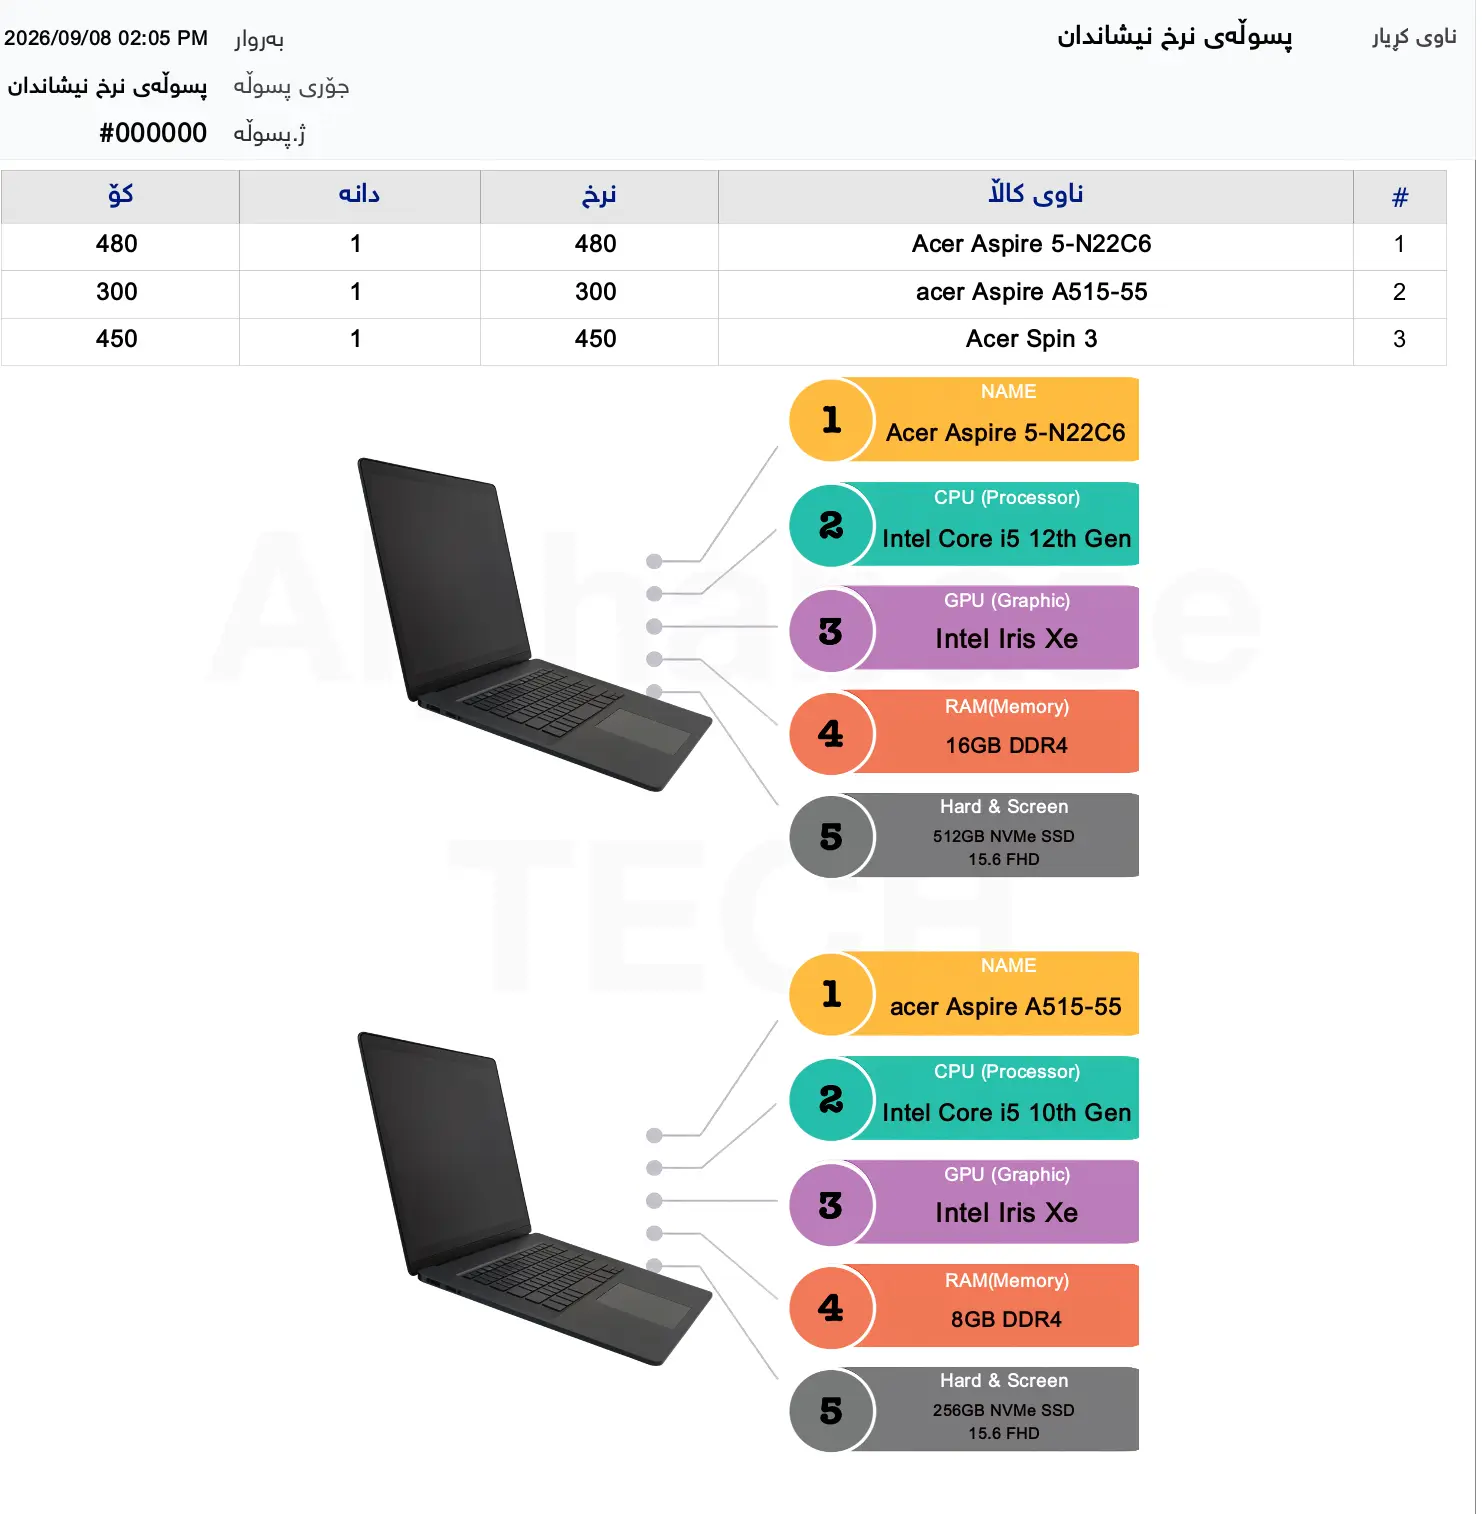
Task: Click row number '2' in the # column
Action: pyautogui.click(x=1399, y=292)
